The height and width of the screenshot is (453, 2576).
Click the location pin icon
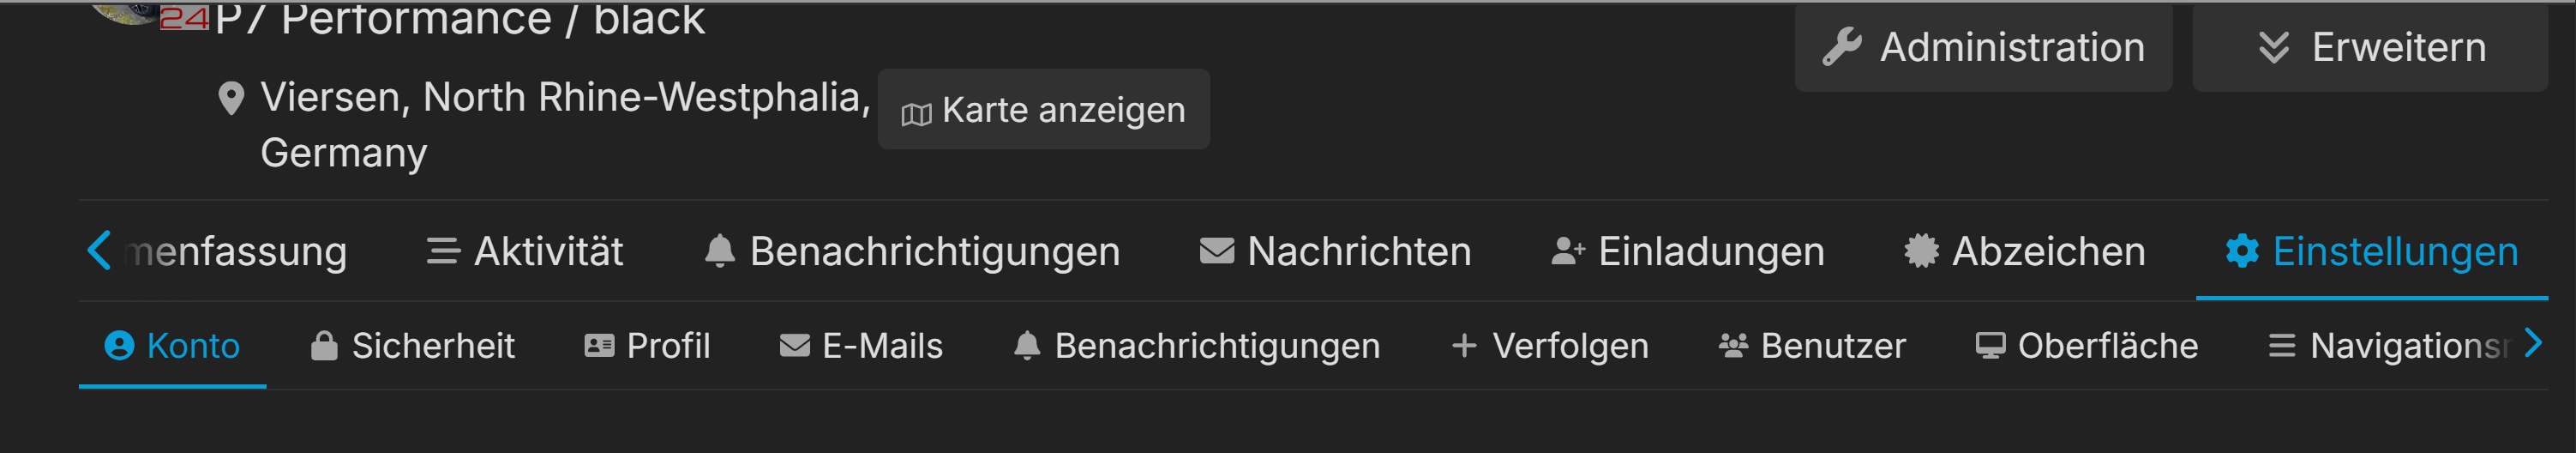click(231, 98)
